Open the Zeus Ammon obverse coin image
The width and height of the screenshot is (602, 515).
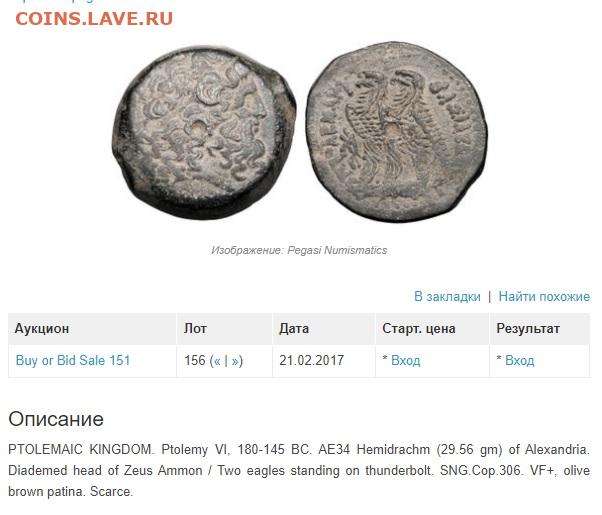click(x=204, y=133)
